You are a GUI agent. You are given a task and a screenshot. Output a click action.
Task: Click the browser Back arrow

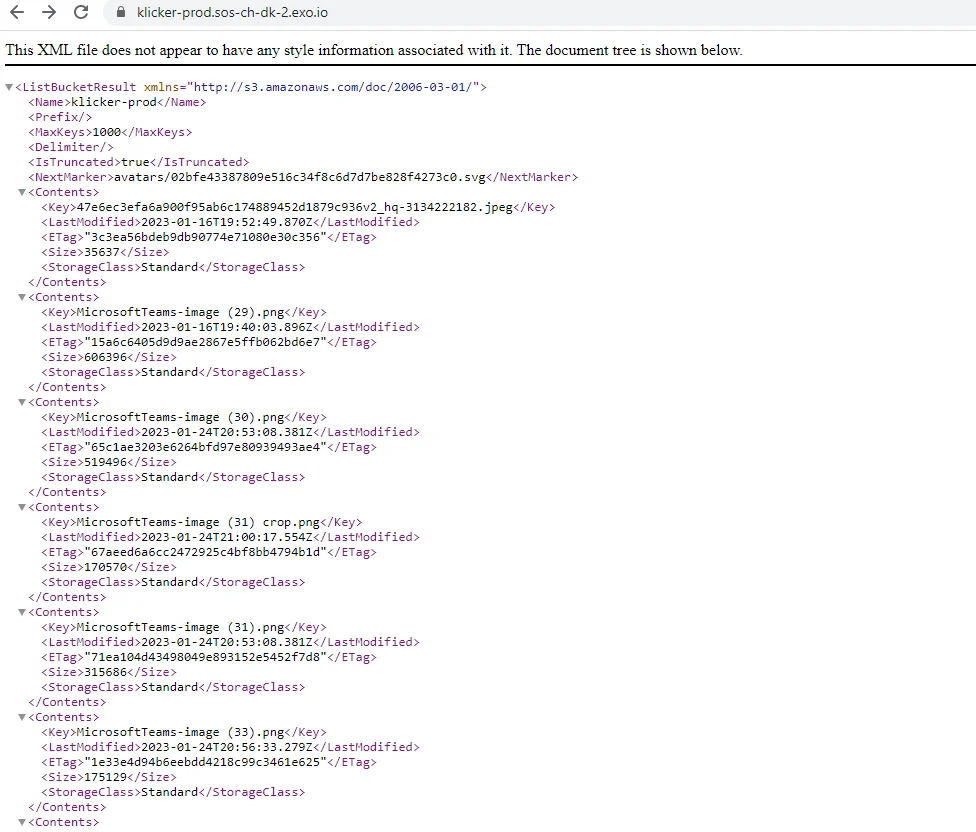[17, 13]
